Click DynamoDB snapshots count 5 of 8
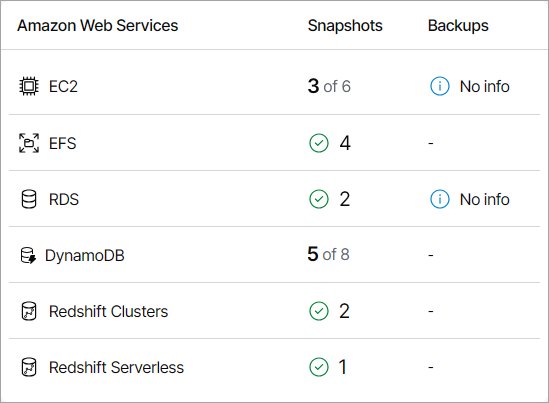 [x=328, y=254]
